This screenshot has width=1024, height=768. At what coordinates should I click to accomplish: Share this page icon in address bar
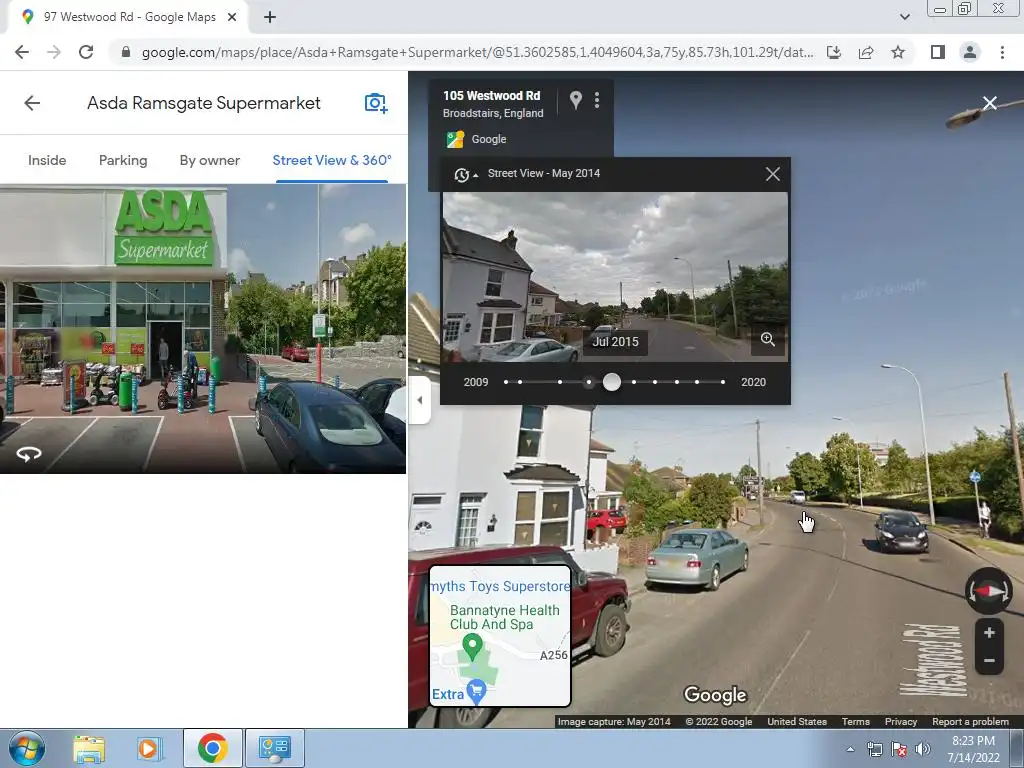[866, 52]
